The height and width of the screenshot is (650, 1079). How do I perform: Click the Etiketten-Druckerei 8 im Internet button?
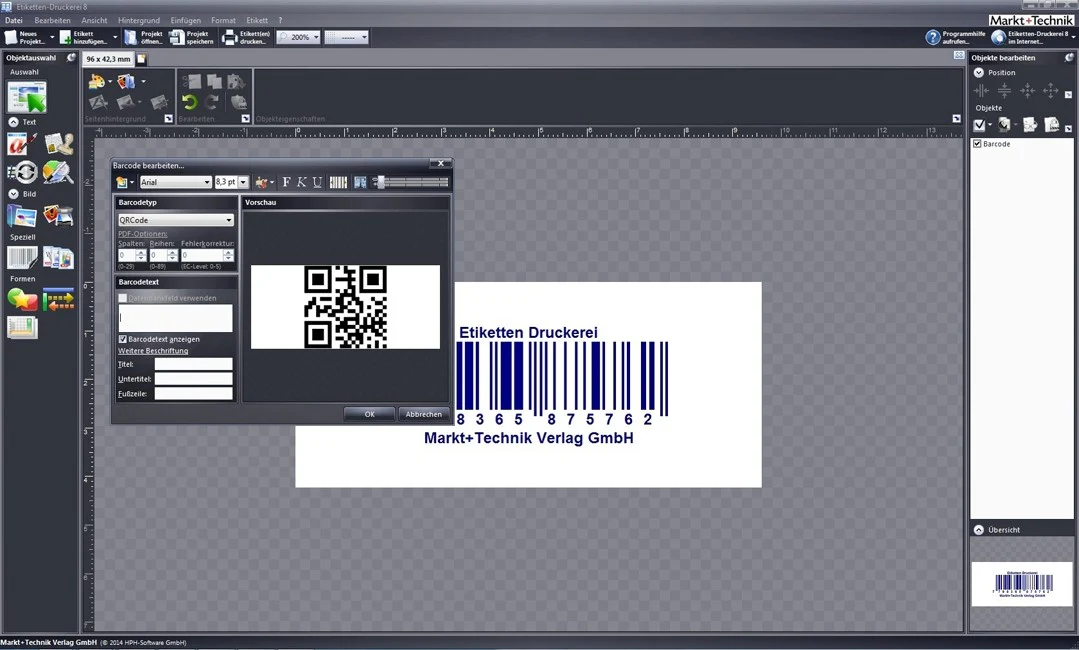[x=1032, y=37]
